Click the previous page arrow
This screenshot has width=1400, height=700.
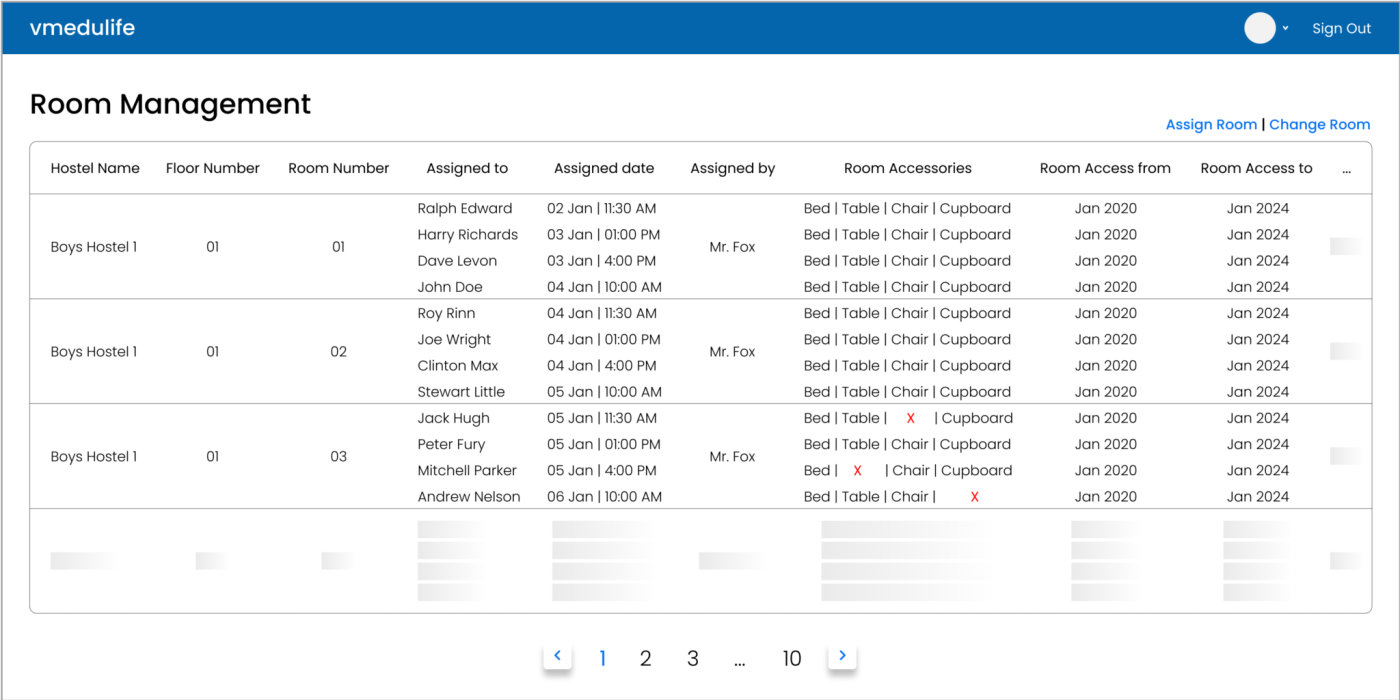tap(557, 656)
